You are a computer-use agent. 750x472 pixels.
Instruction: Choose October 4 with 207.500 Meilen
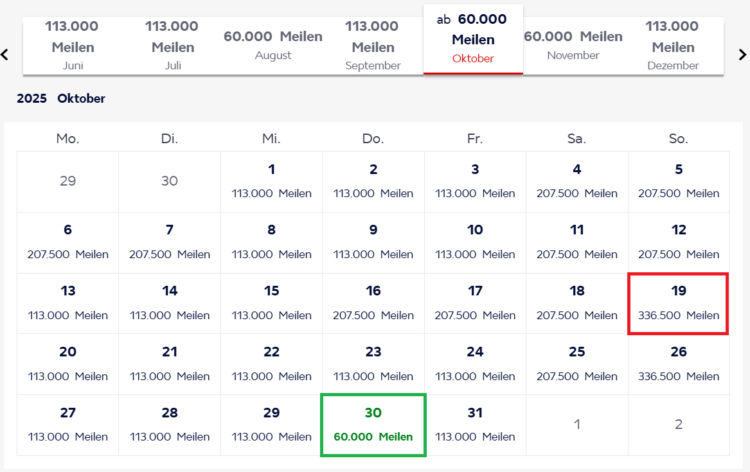tap(577, 181)
